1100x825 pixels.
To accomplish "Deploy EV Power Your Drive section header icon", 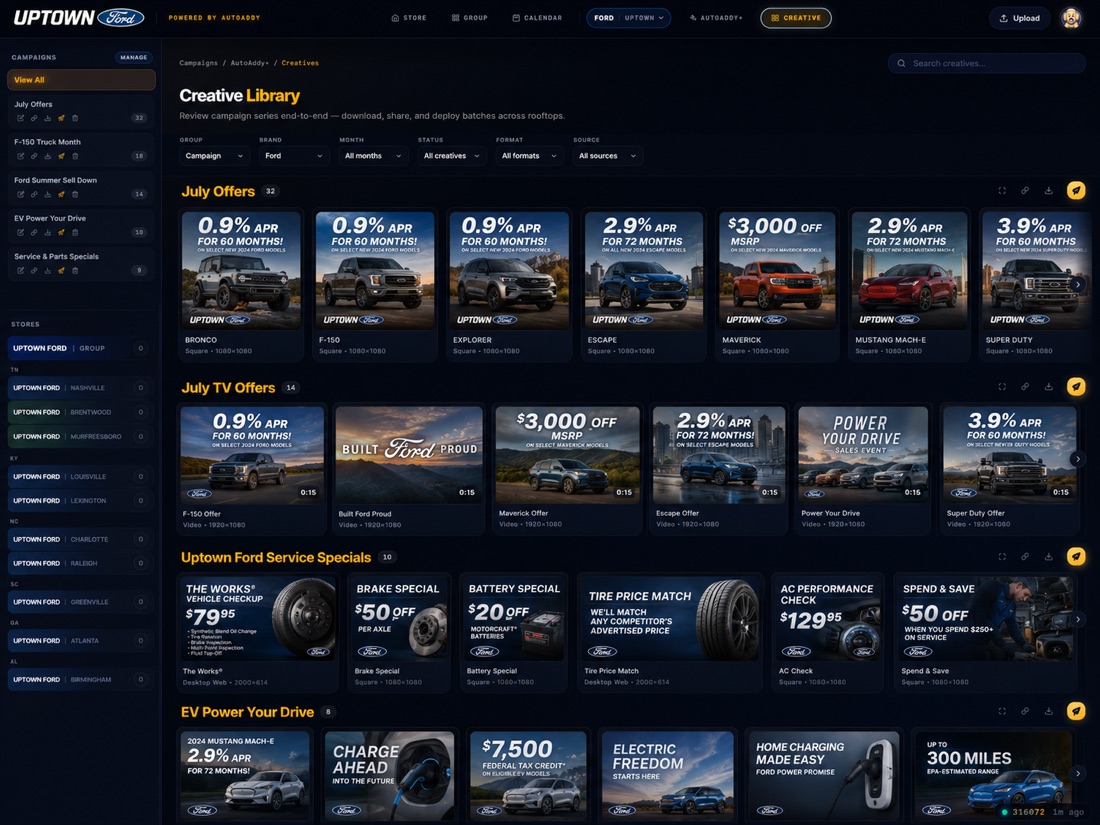I will pyautogui.click(x=1076, y=711).
